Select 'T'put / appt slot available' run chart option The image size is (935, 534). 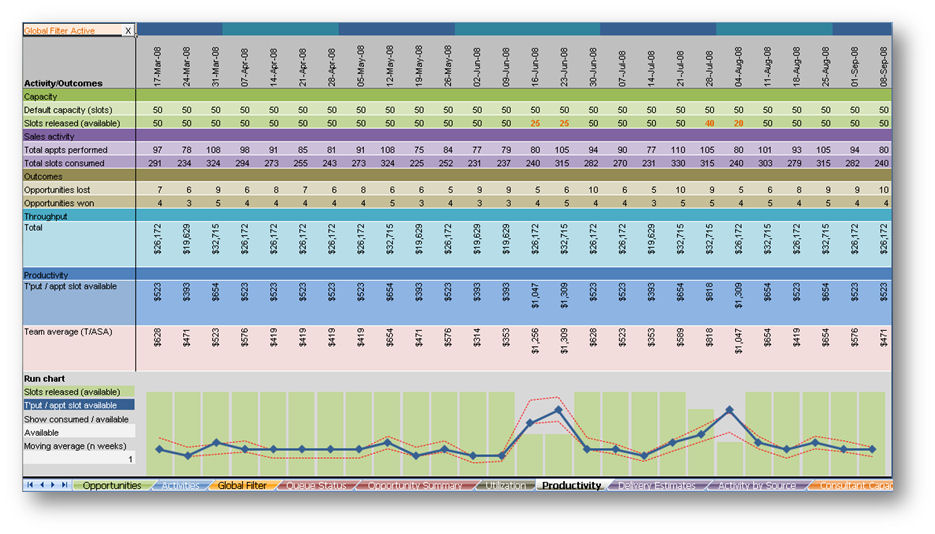point(78,405)
